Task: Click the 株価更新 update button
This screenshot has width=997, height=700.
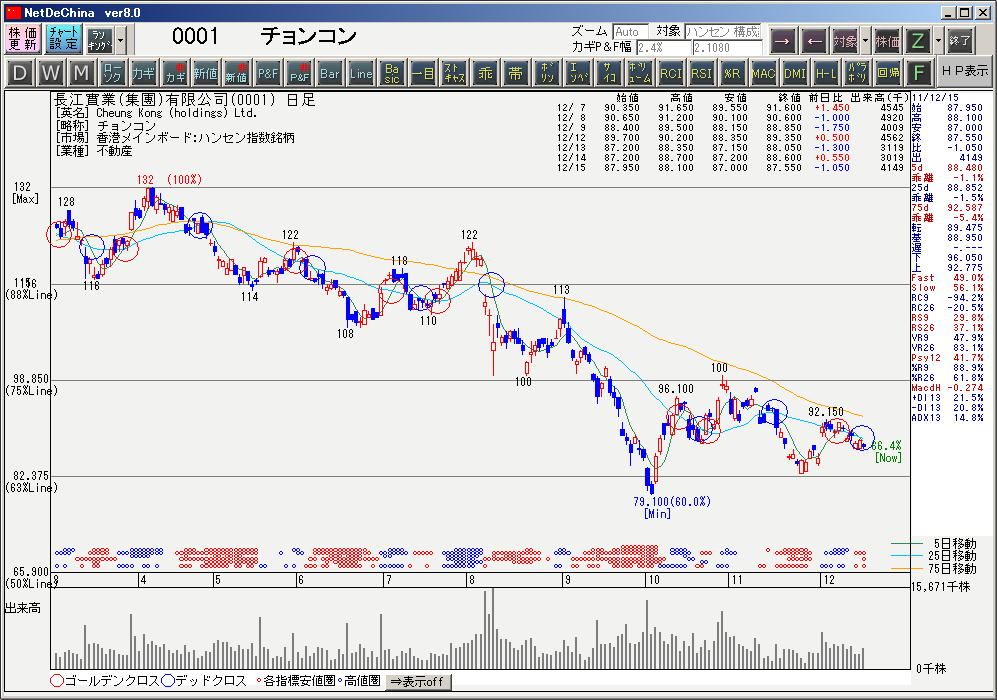Action: 22,40
